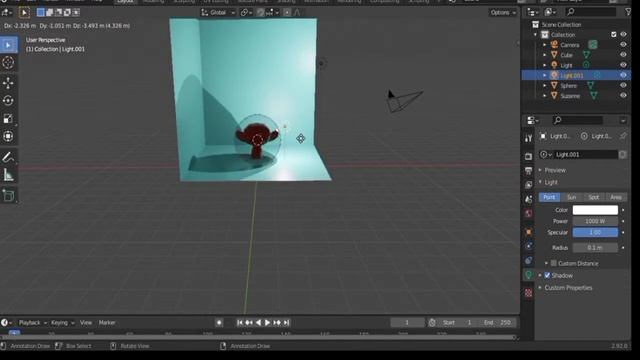The height and width of the screenshot is (360, 640).
Task: Open the light Color swatch
Action: coord(595,210)
